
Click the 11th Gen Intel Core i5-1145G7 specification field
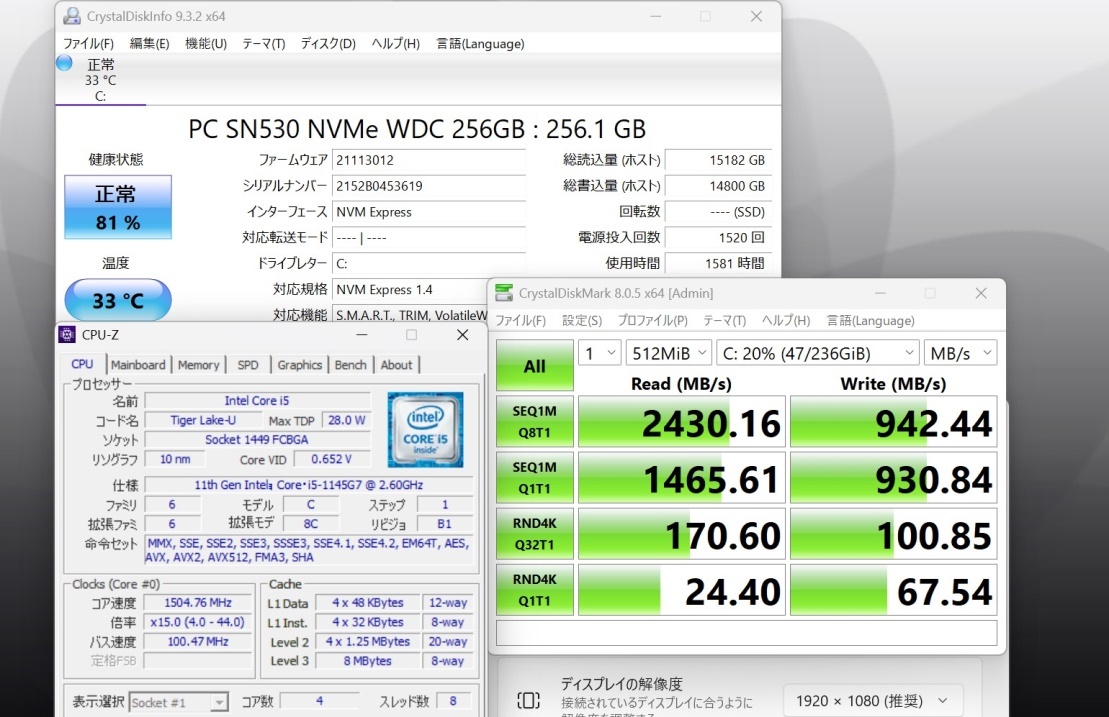308,485
